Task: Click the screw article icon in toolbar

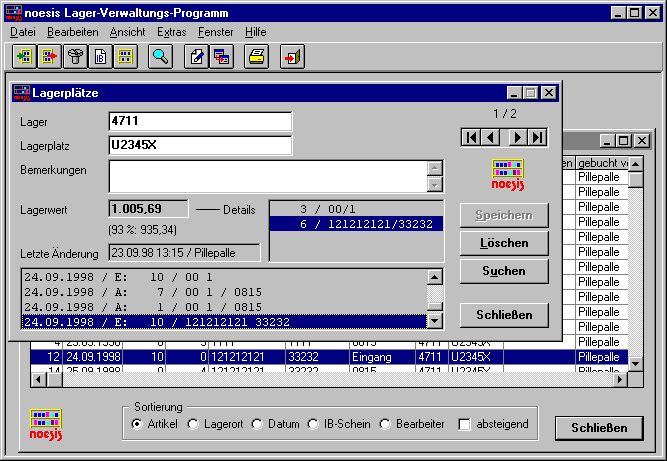Action: coord(75,57)
